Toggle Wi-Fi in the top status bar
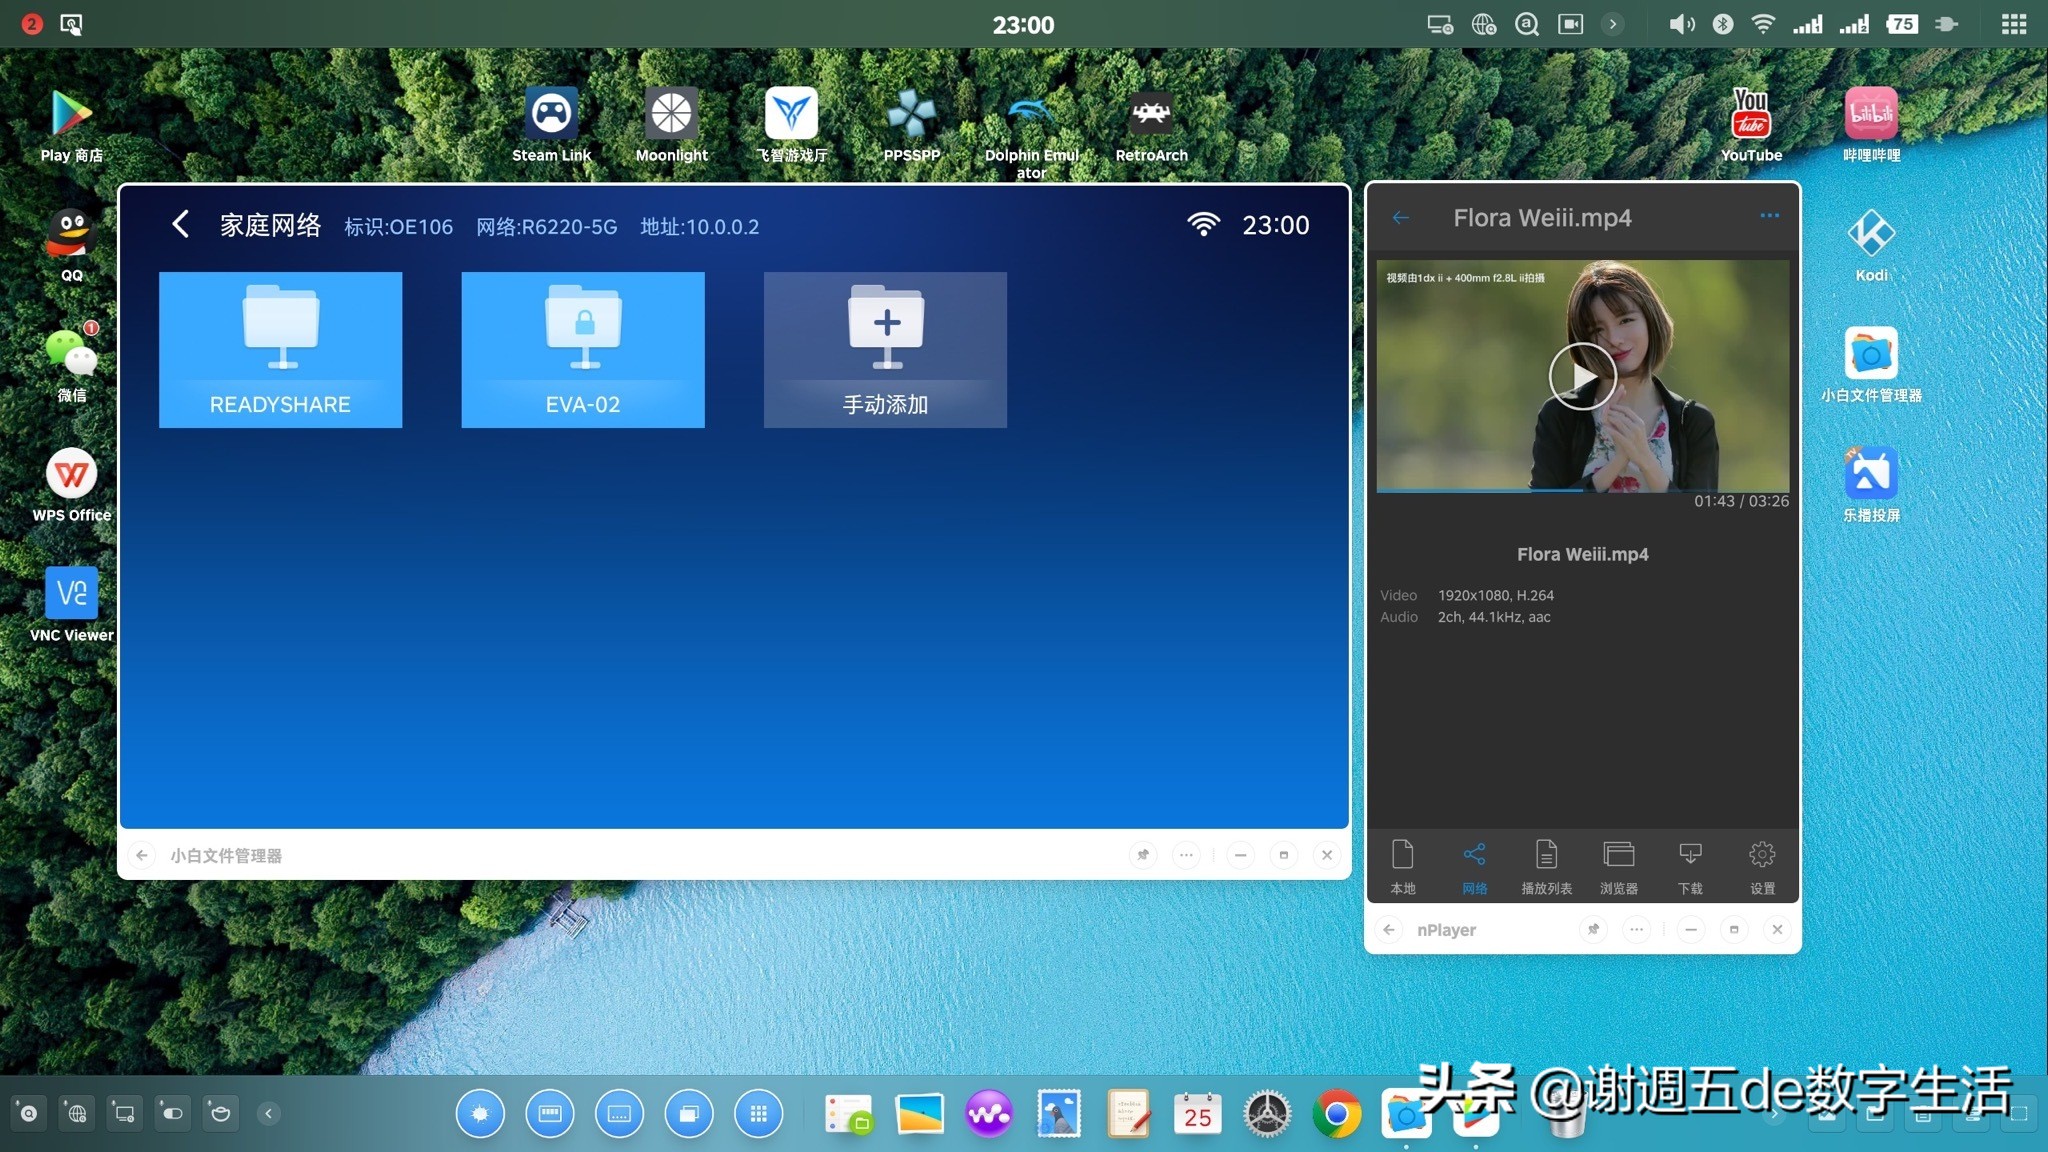Viewport: 2048px width, 1152px height. [x=1763, y=24]
